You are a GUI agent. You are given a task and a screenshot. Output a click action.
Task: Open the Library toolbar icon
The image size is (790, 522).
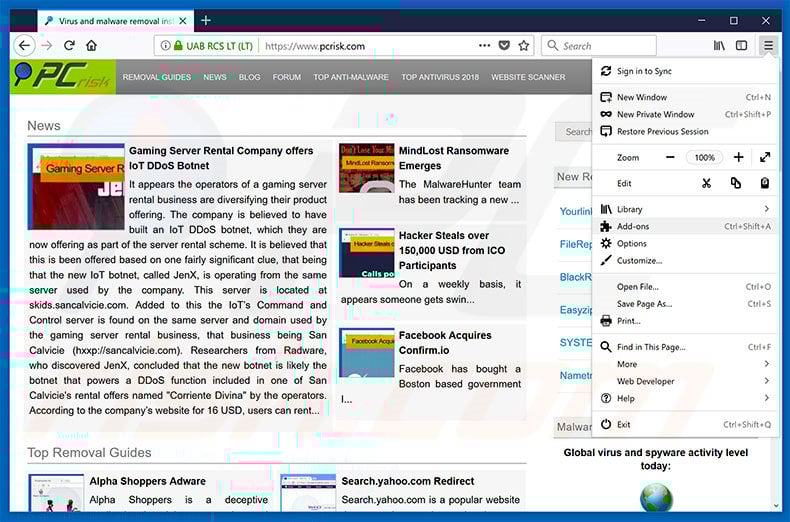coord(719,46)
